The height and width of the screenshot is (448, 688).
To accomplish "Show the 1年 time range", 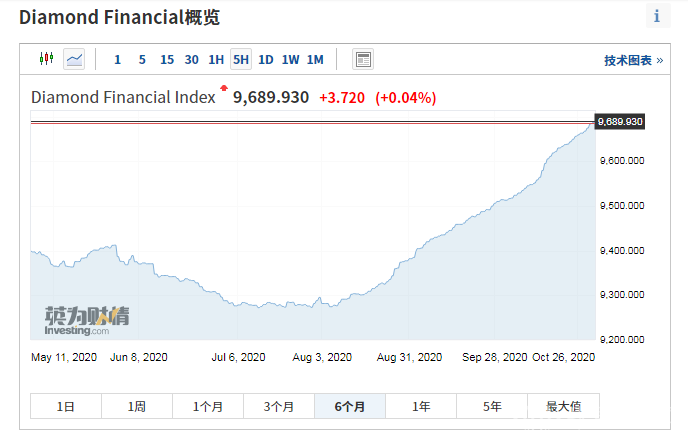I will 421,406.
